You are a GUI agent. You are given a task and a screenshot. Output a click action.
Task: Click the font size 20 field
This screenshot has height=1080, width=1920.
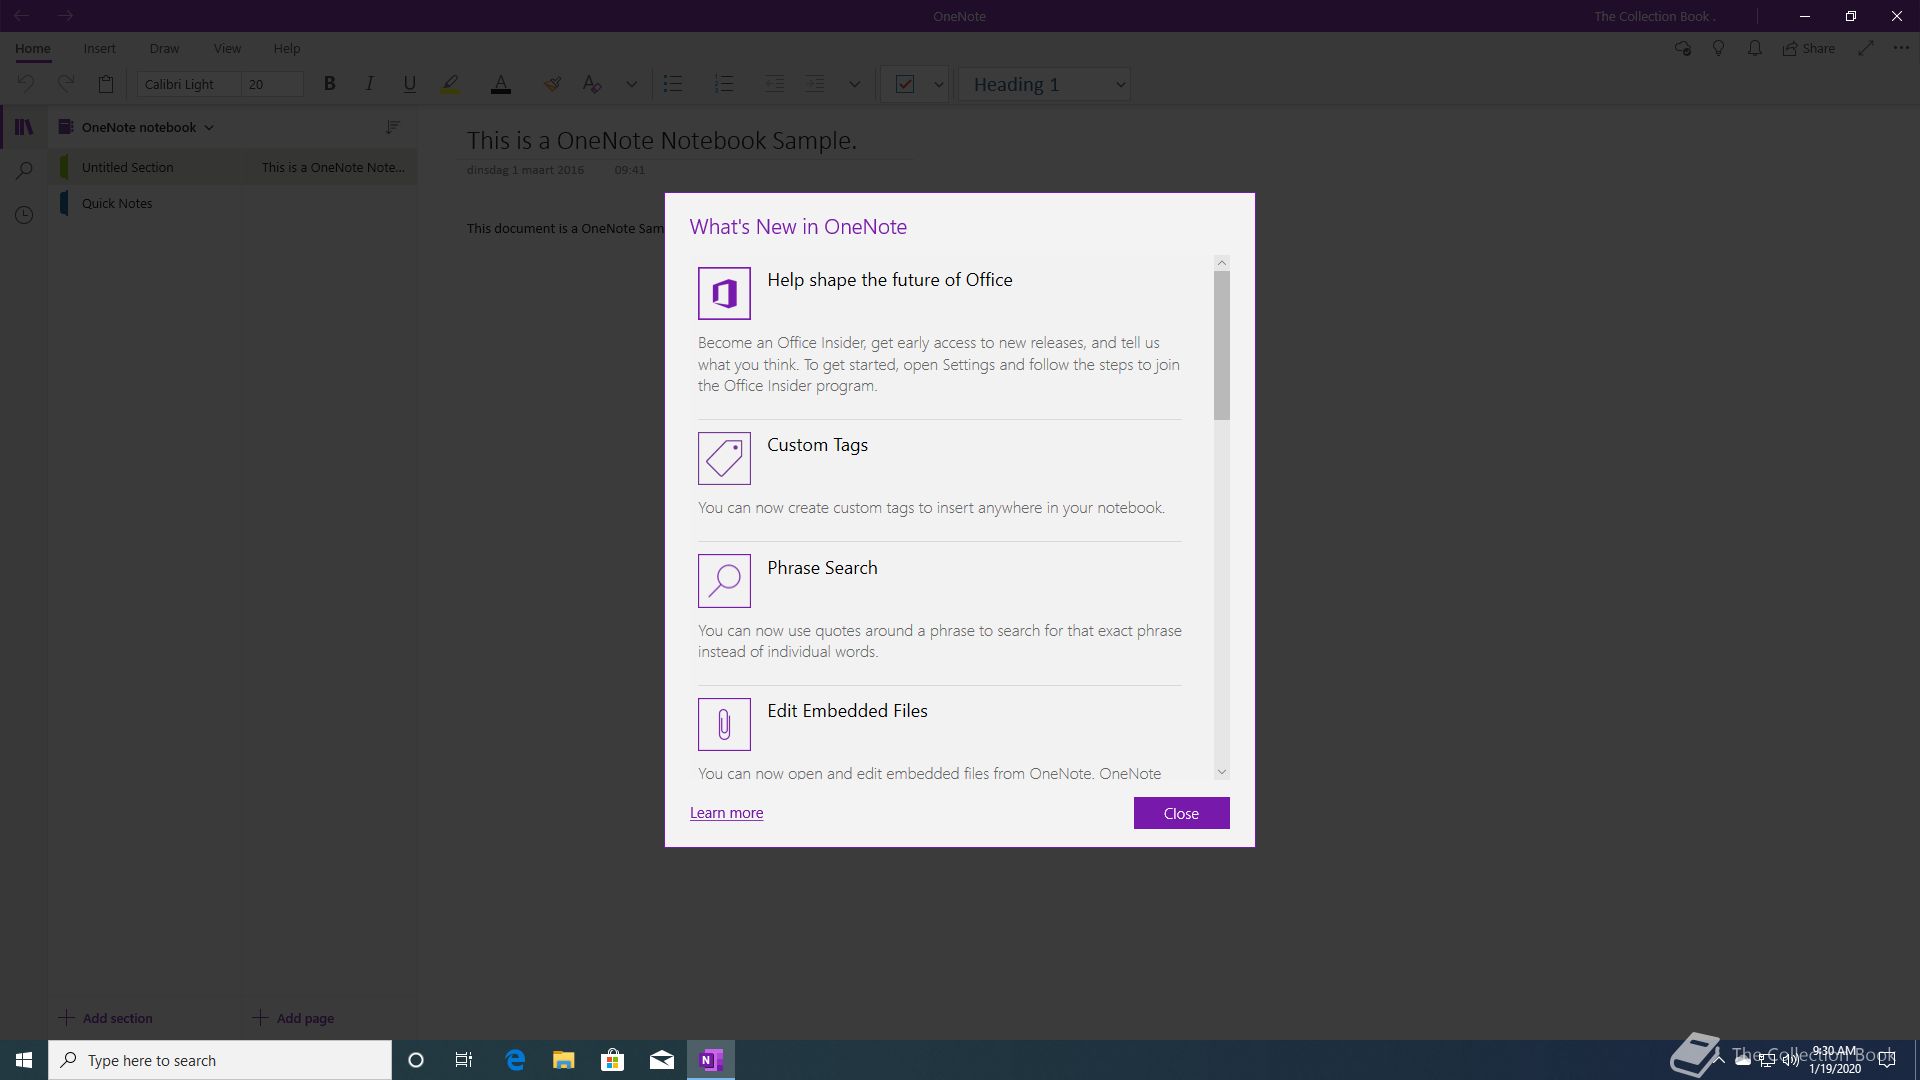click(x=272, y=84)
